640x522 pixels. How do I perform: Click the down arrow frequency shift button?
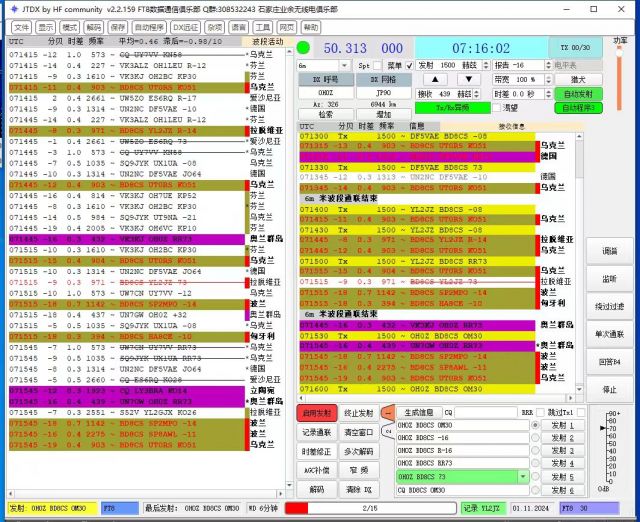[468, 79]
